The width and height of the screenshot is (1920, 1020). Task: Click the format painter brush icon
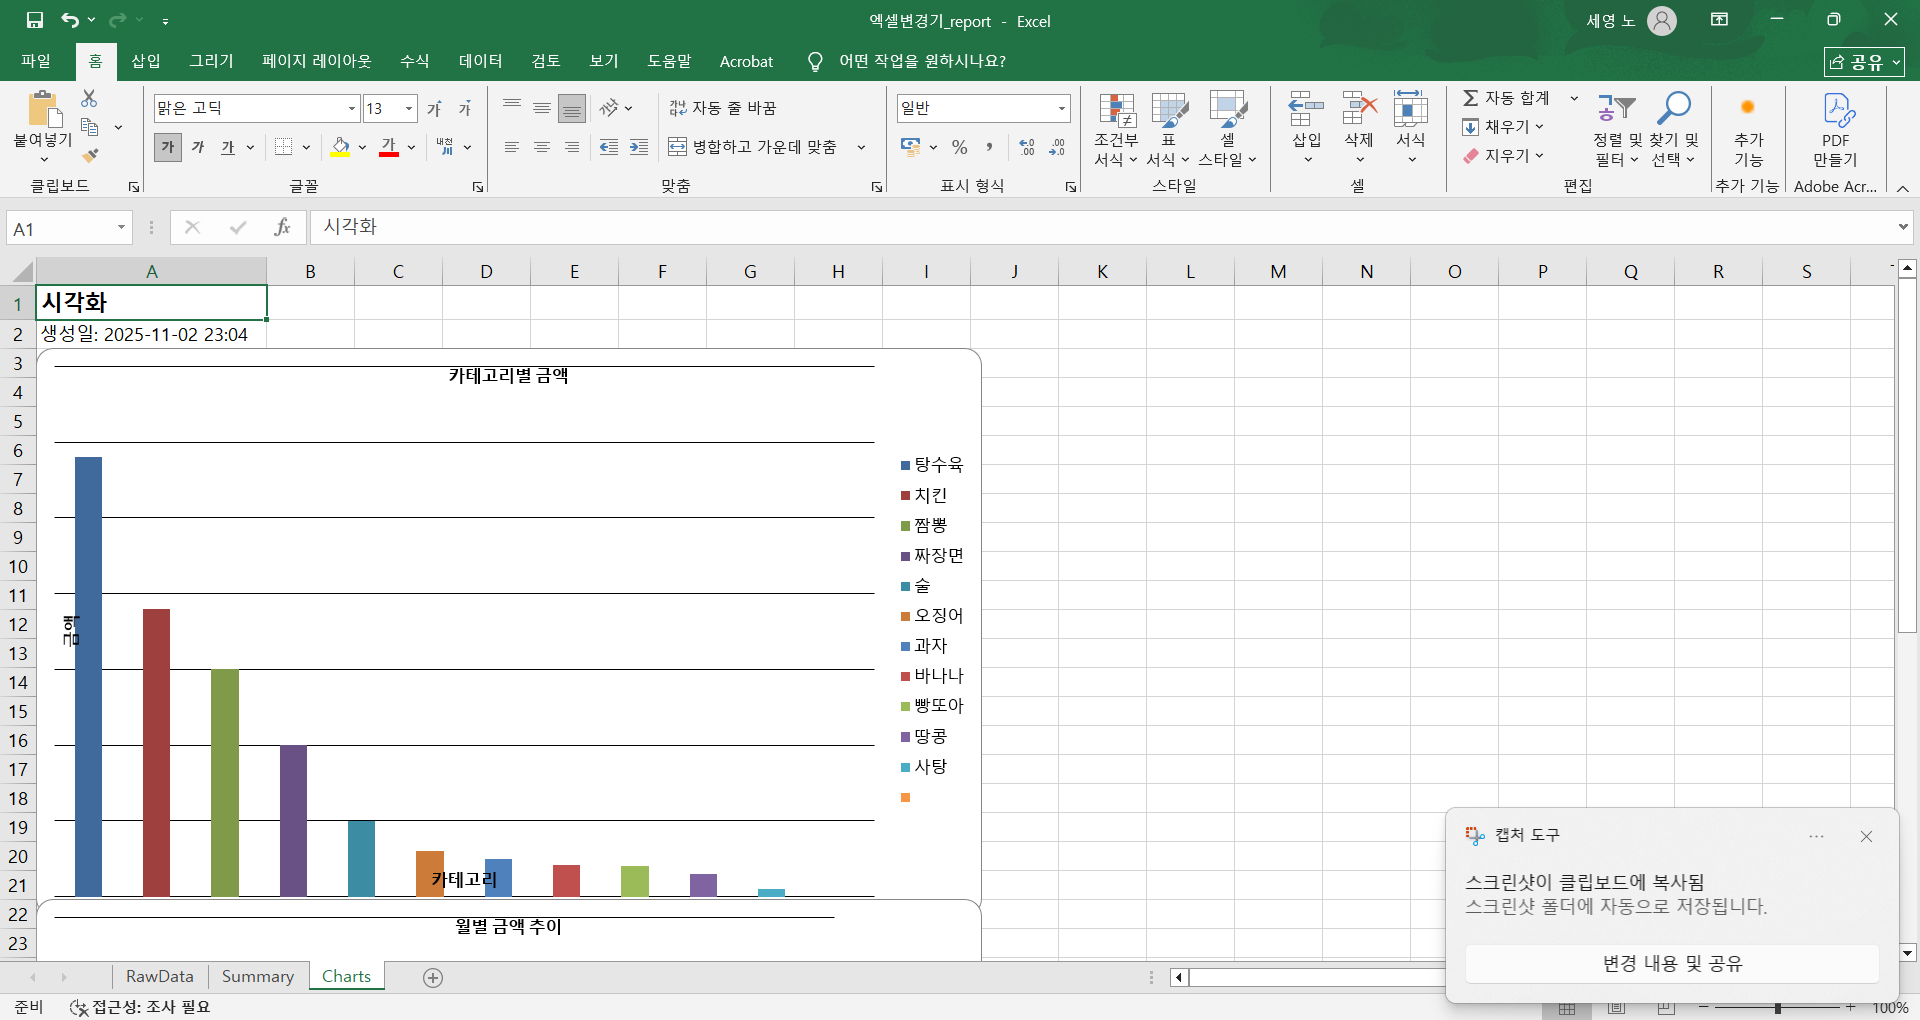click(90, 155)
